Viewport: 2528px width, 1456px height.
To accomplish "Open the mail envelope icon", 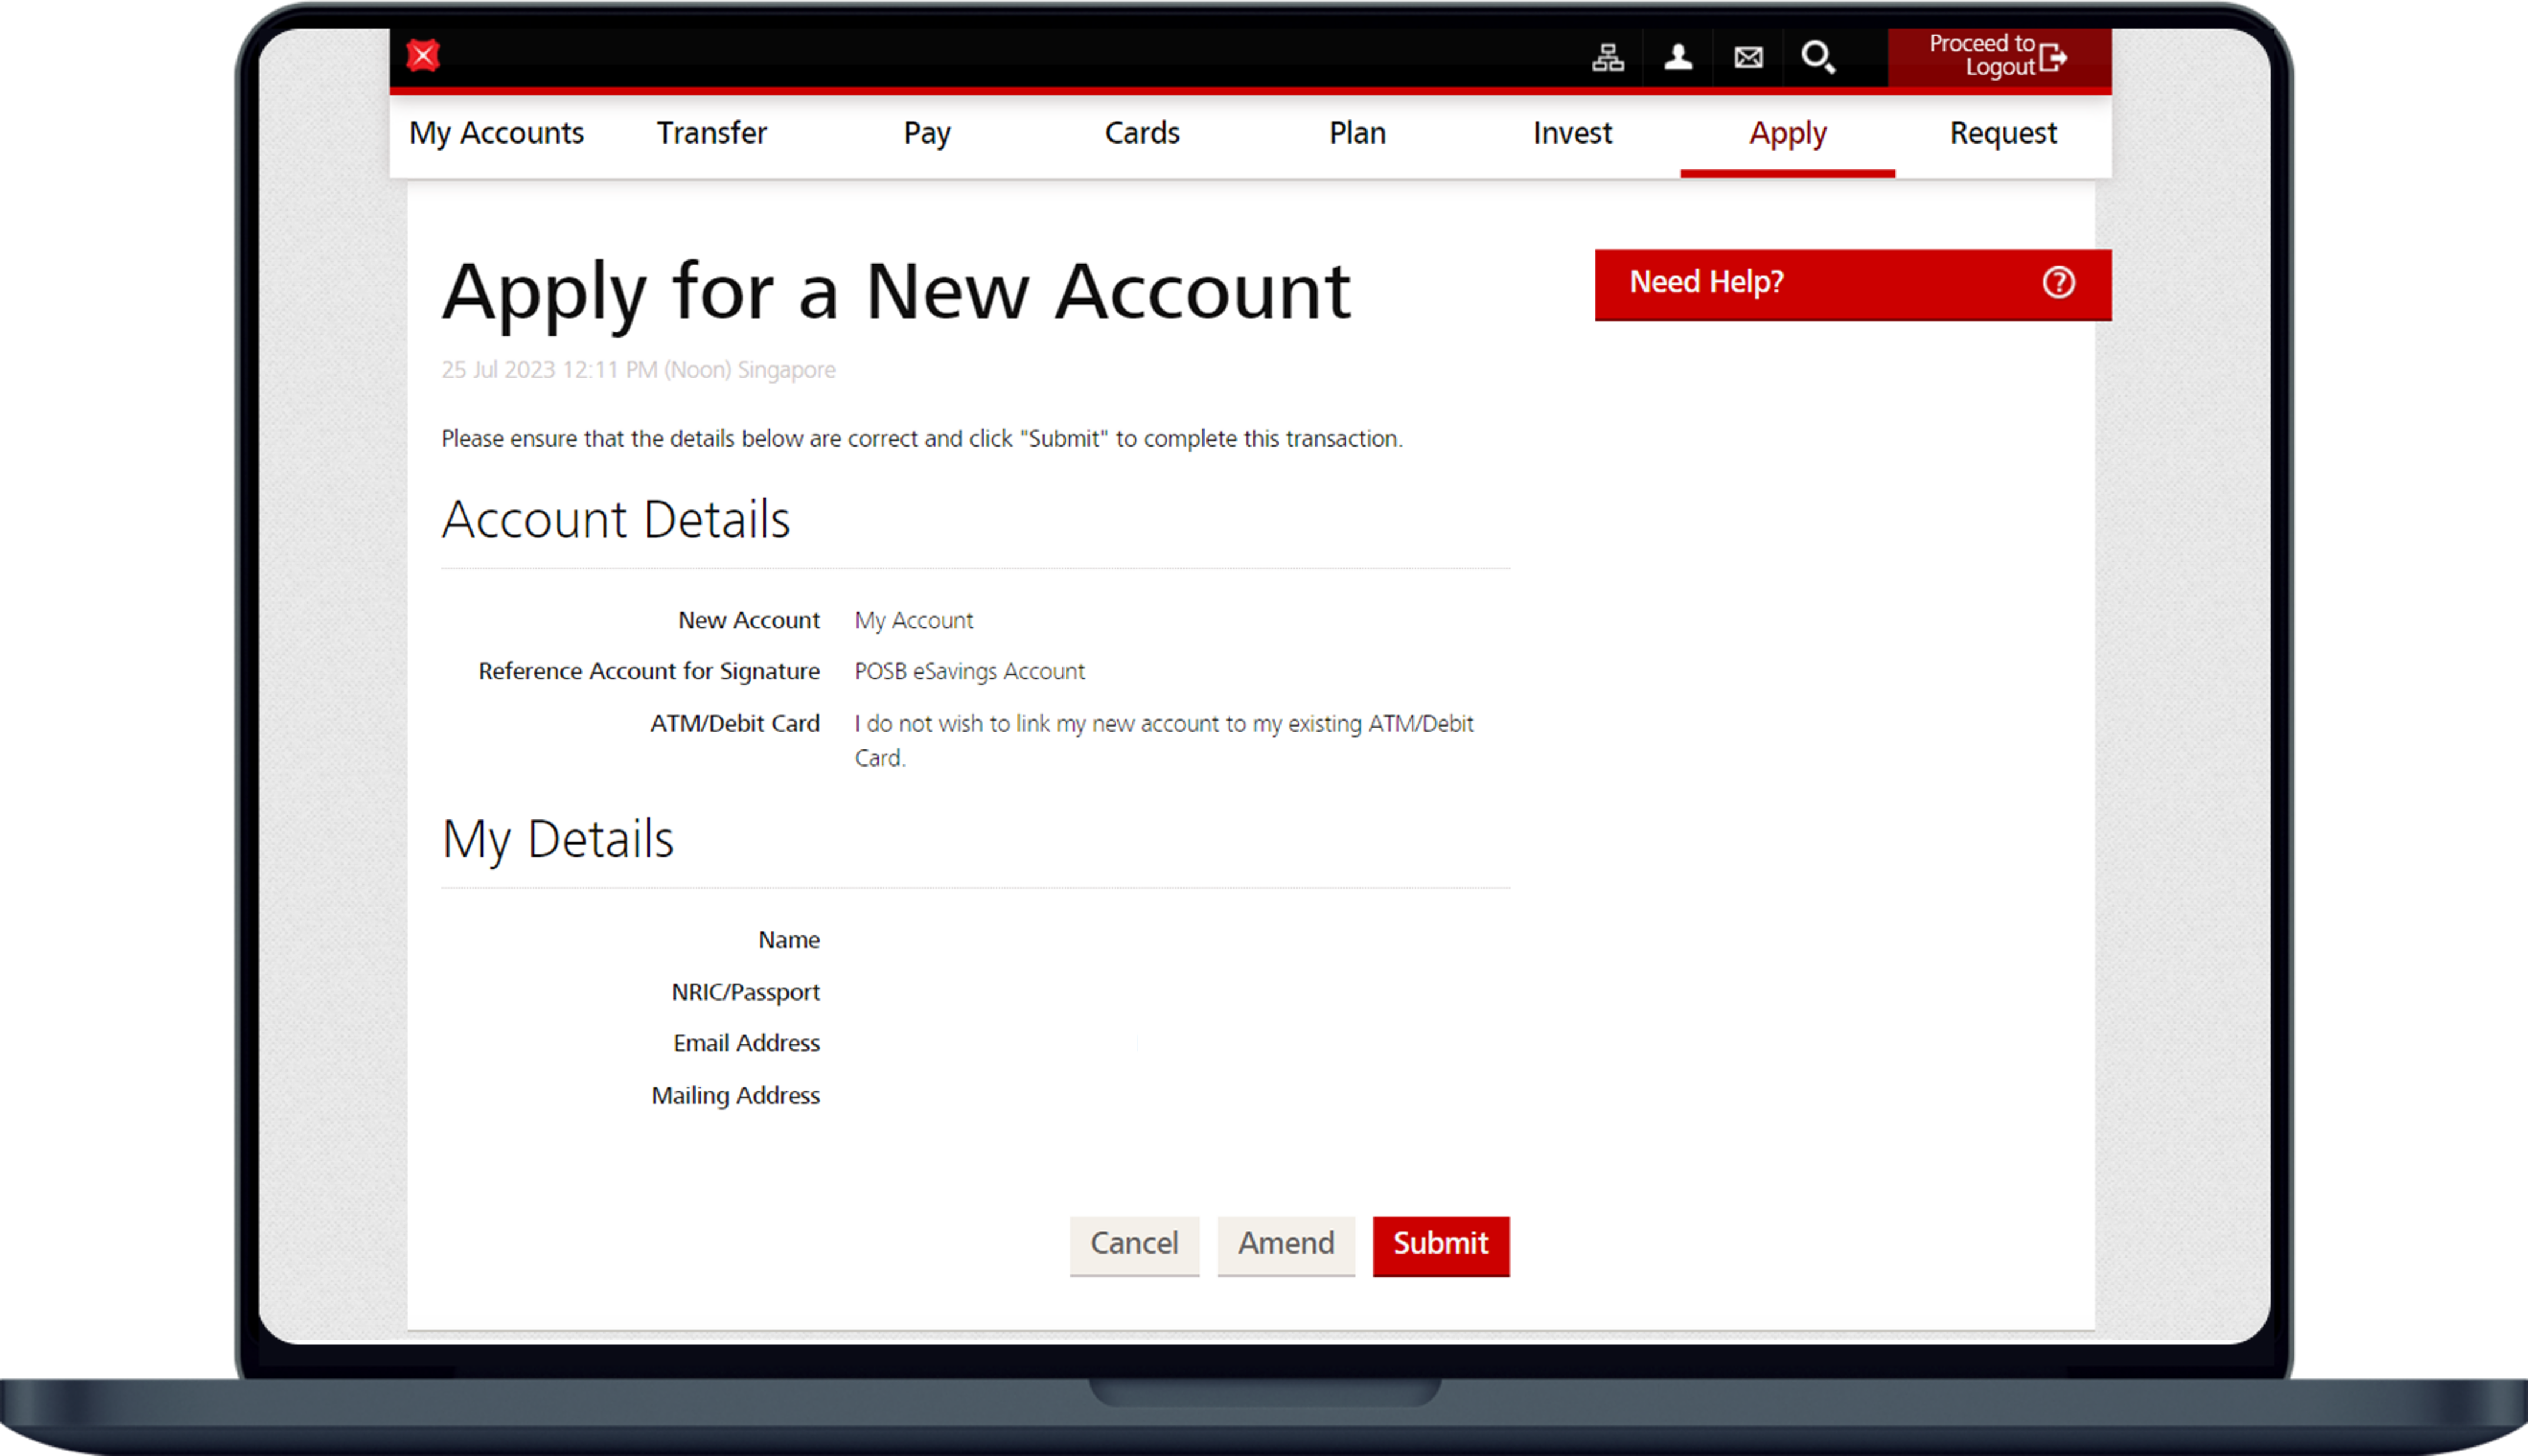I will (x=1748, y=57).
